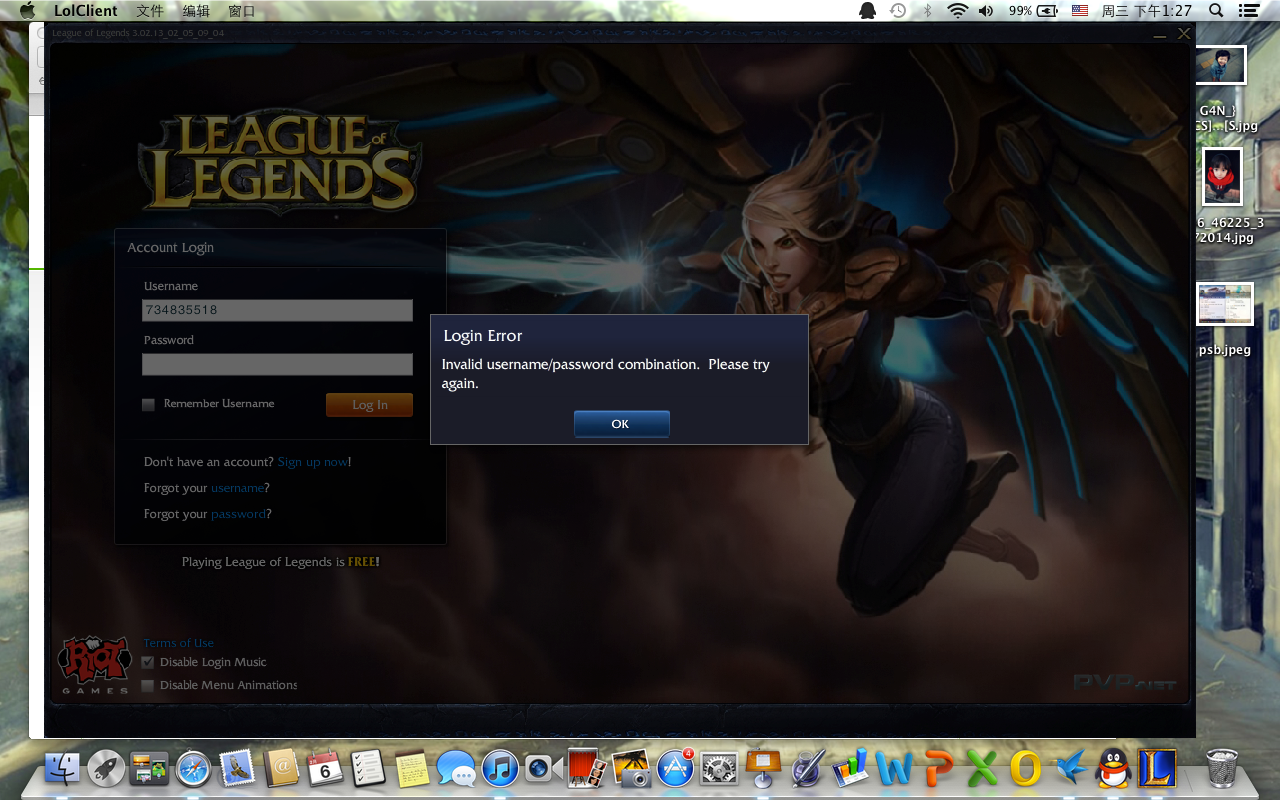This screenshot has height=800, width=1280.
Task: Close the League of Legends window
Action: click(x=1184, y=33)
